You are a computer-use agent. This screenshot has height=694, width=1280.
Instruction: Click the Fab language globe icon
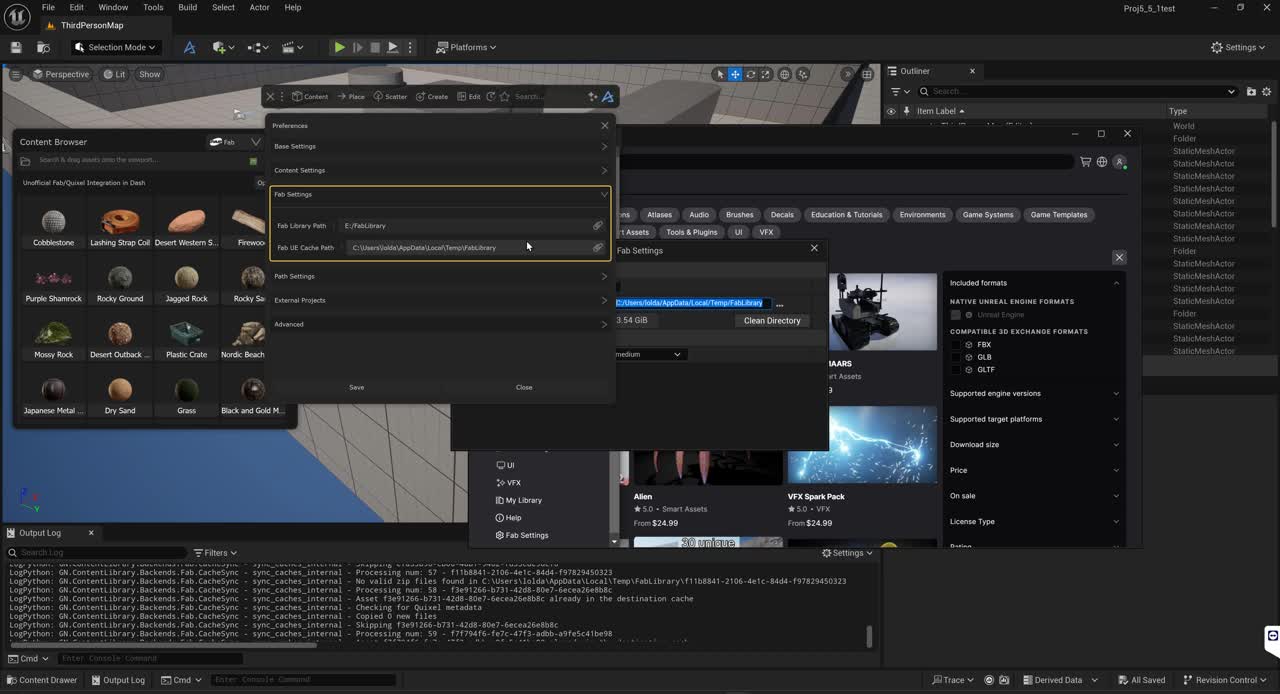(x=1102, y=161)
